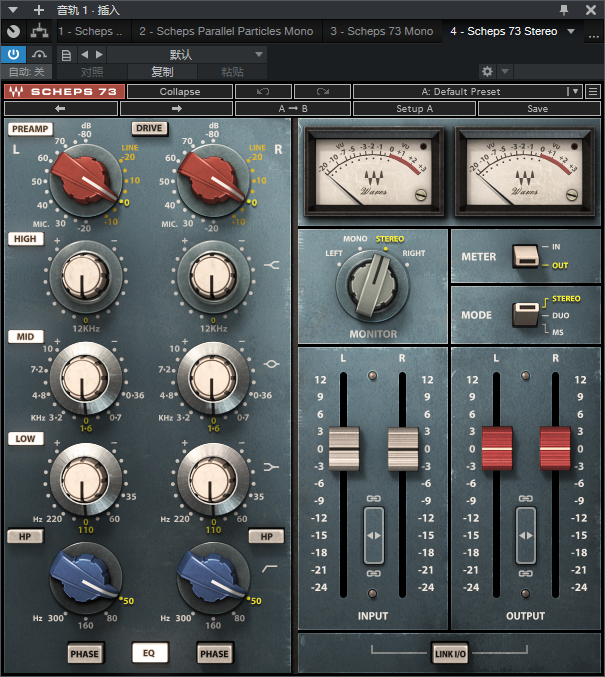
Task: Toggle the left PHASE button
Action: [85, 654]
